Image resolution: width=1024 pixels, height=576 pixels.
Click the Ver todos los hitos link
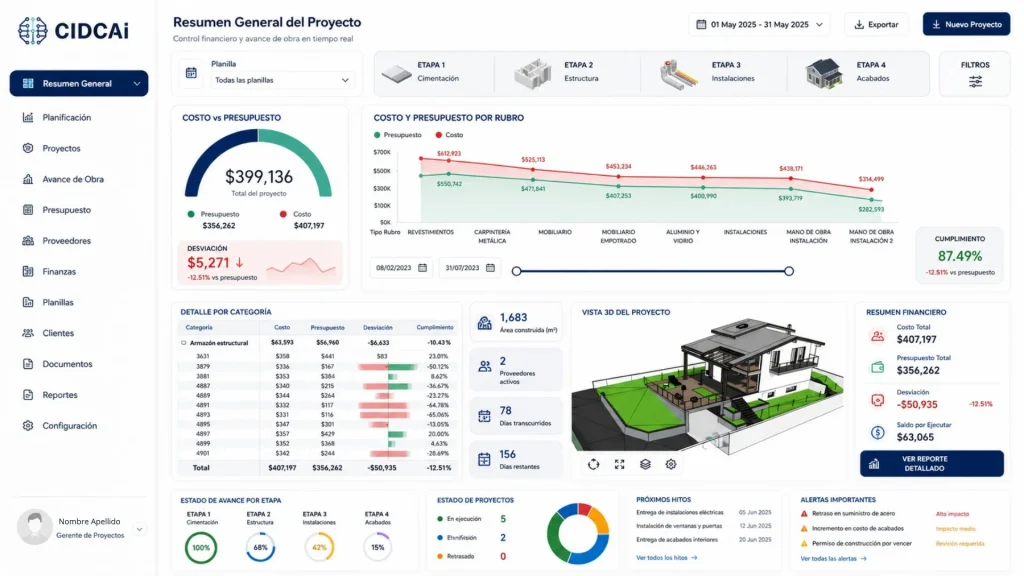(667, 558)
